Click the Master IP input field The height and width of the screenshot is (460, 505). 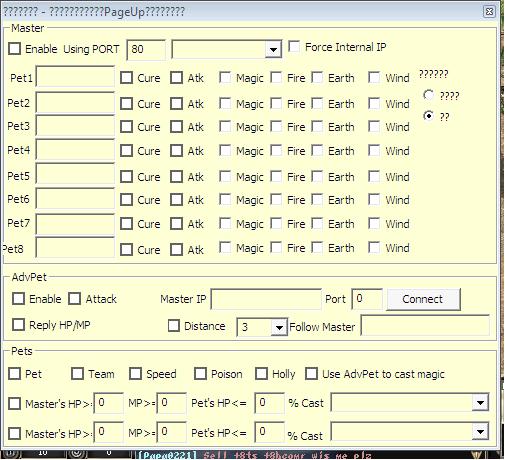[x=266, y=299]
